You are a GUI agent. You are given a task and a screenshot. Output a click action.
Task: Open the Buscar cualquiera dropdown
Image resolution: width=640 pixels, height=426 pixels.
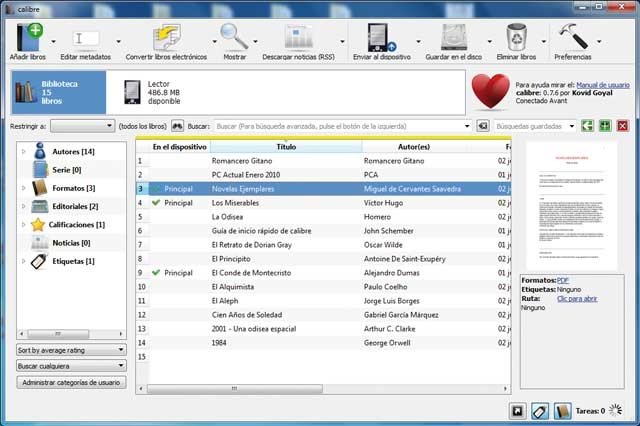pyautogui.click(x=71, y=366)
